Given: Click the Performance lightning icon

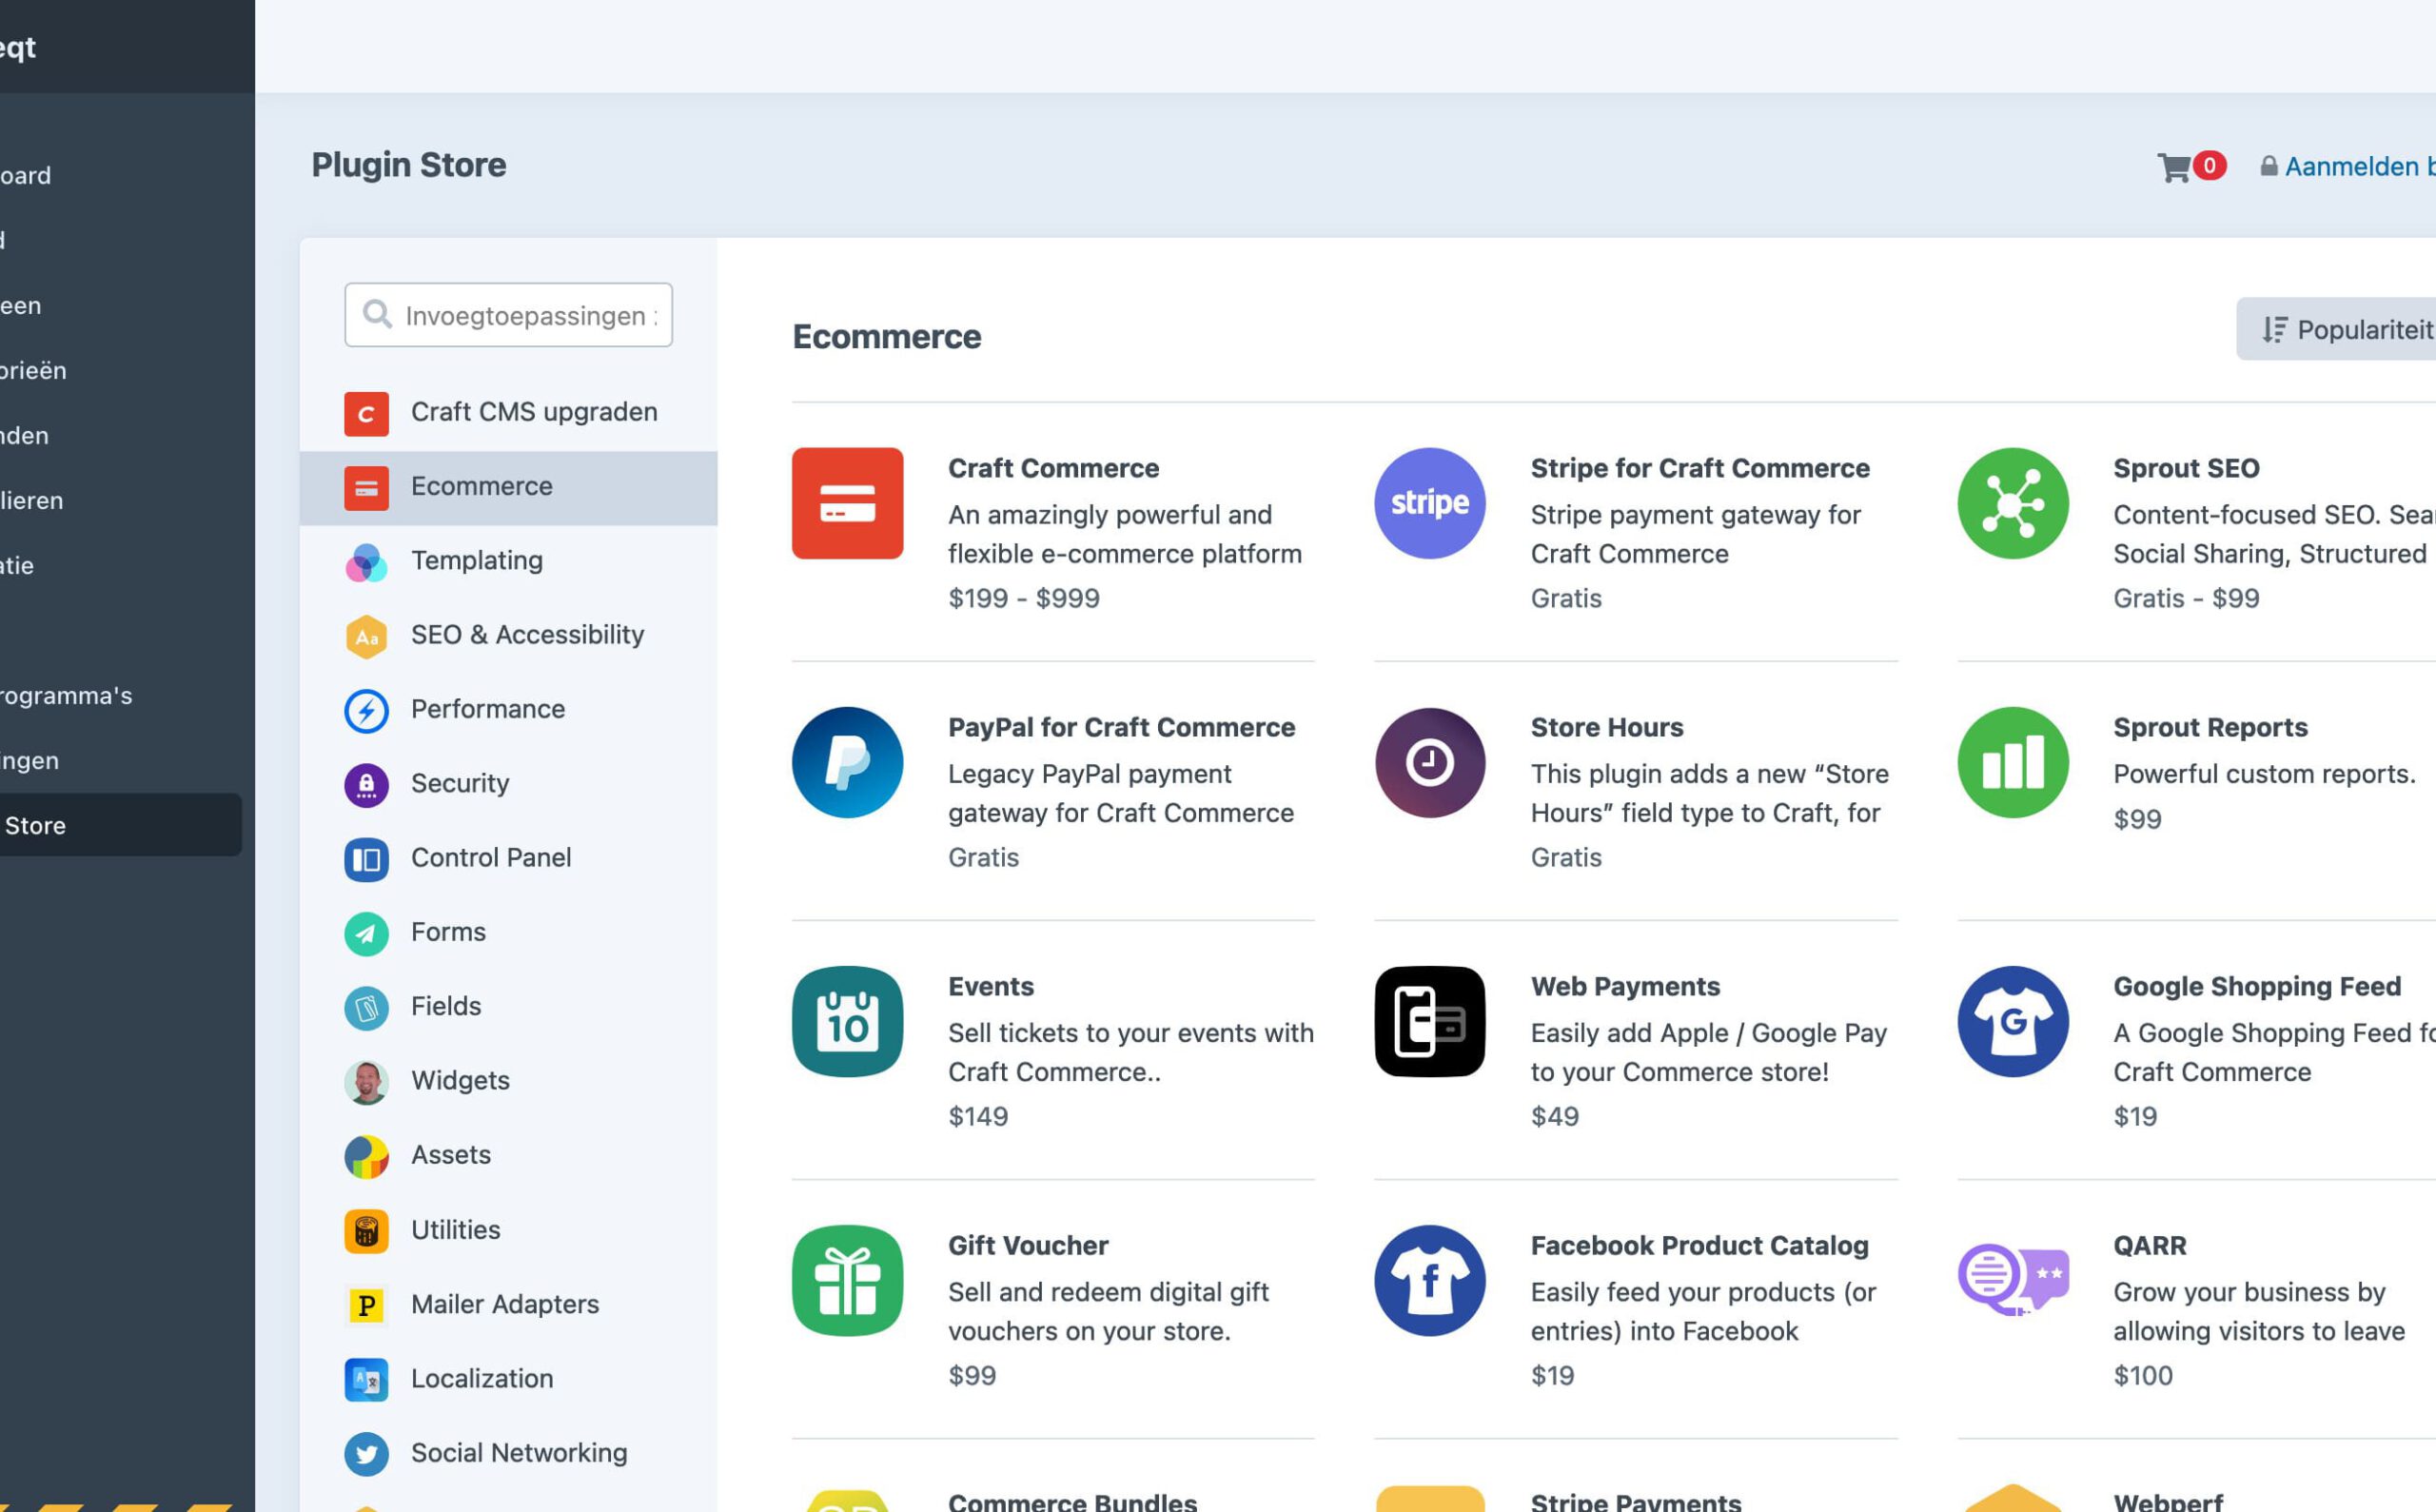Looking at the screenshot, I should pyautogui.click(x=366, y=710).
